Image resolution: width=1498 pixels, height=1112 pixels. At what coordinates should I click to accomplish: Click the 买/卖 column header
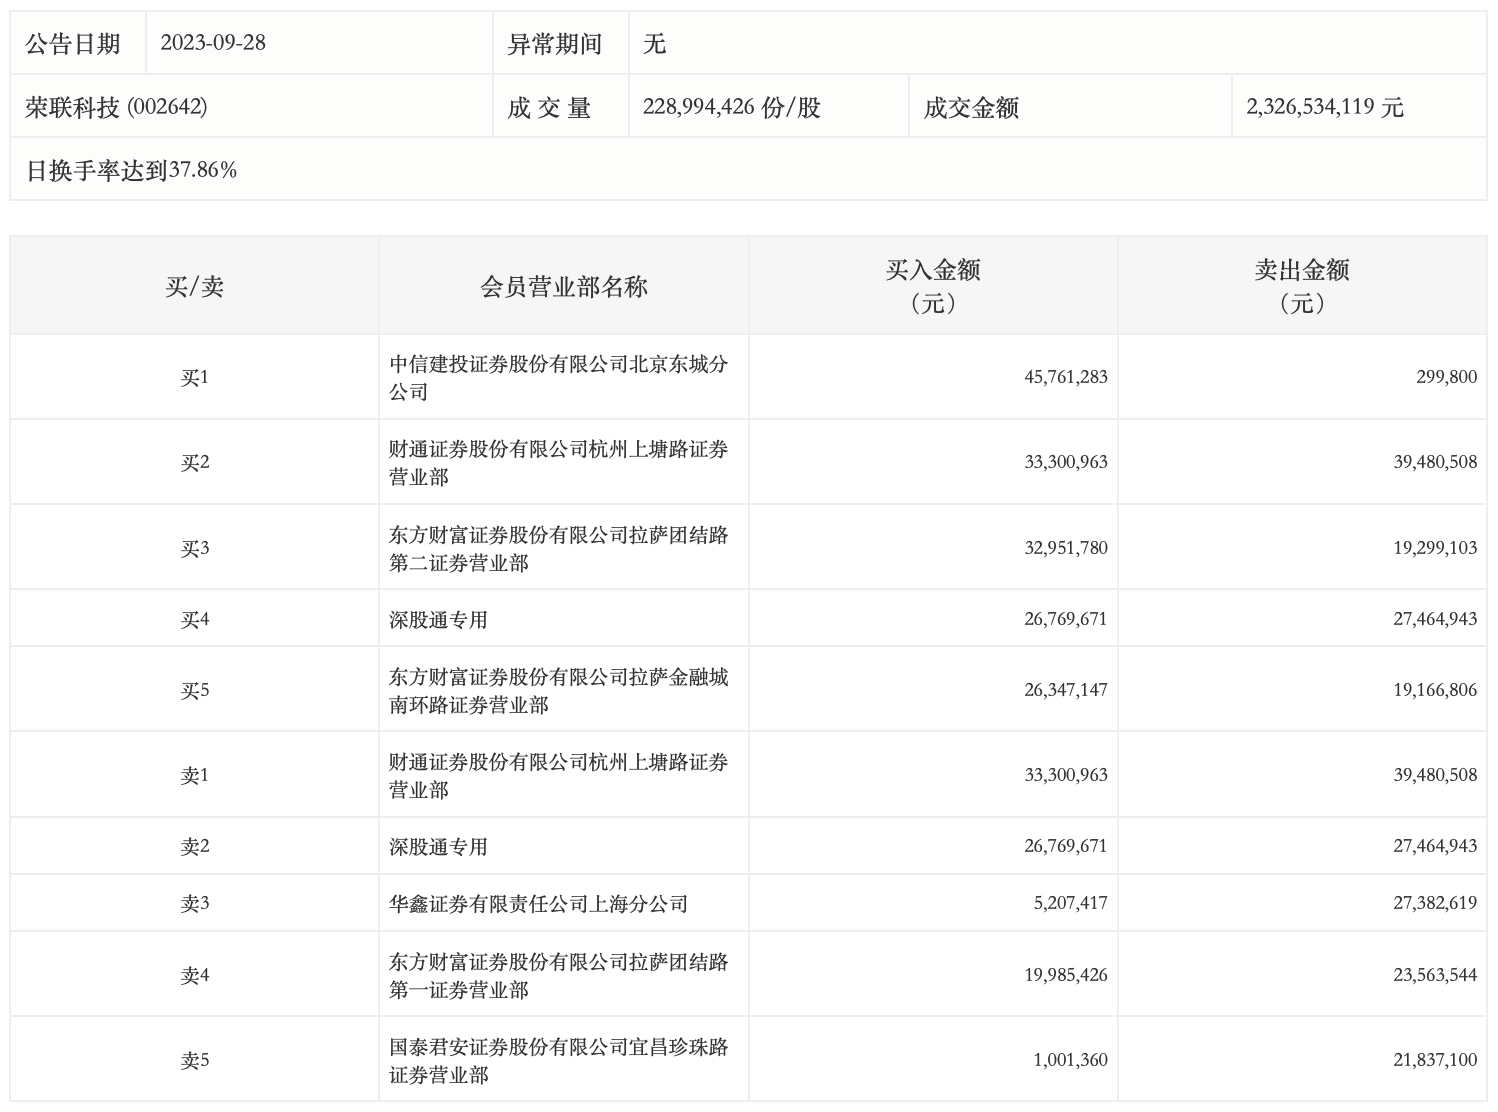pos(194,287)
